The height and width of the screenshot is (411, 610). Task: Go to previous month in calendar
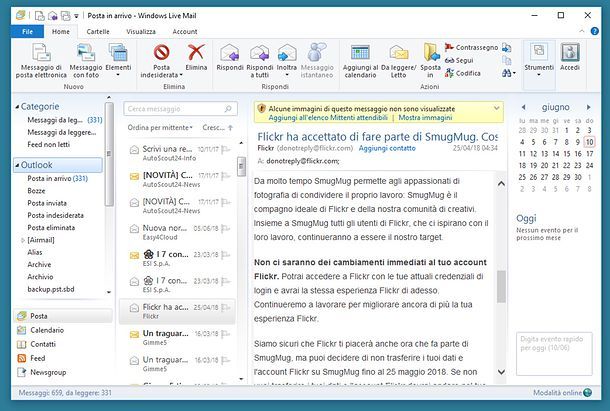tap(523, 107)
